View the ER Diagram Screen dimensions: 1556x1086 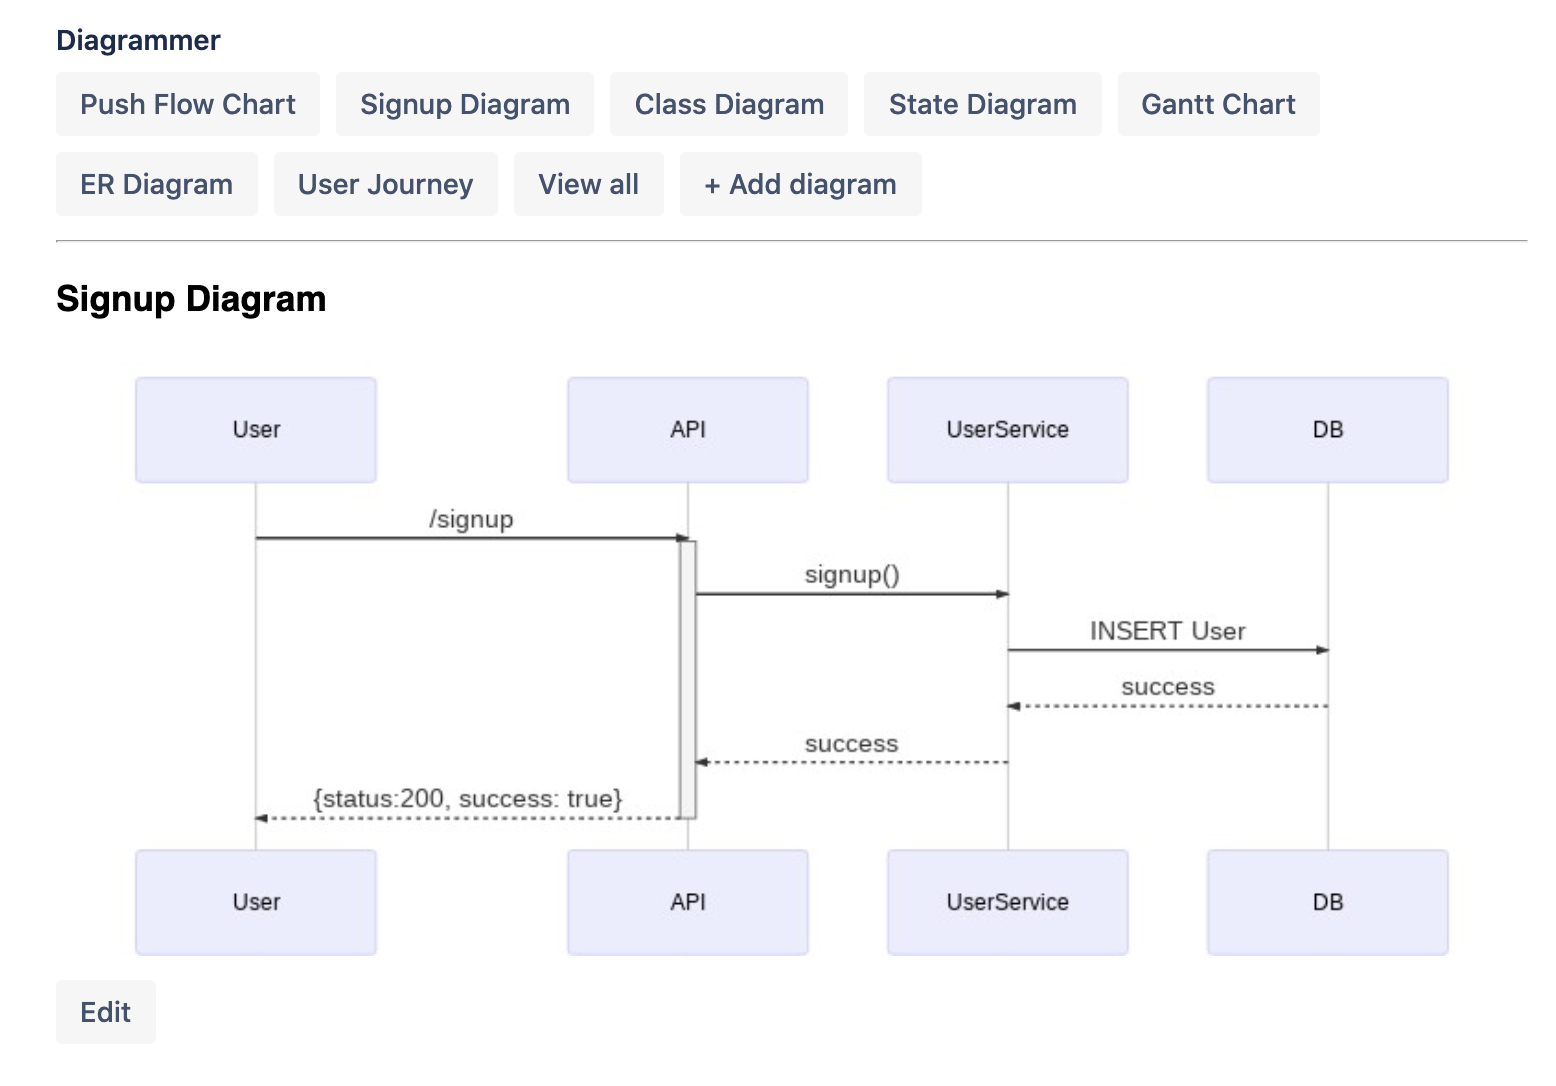coord(156,184)
